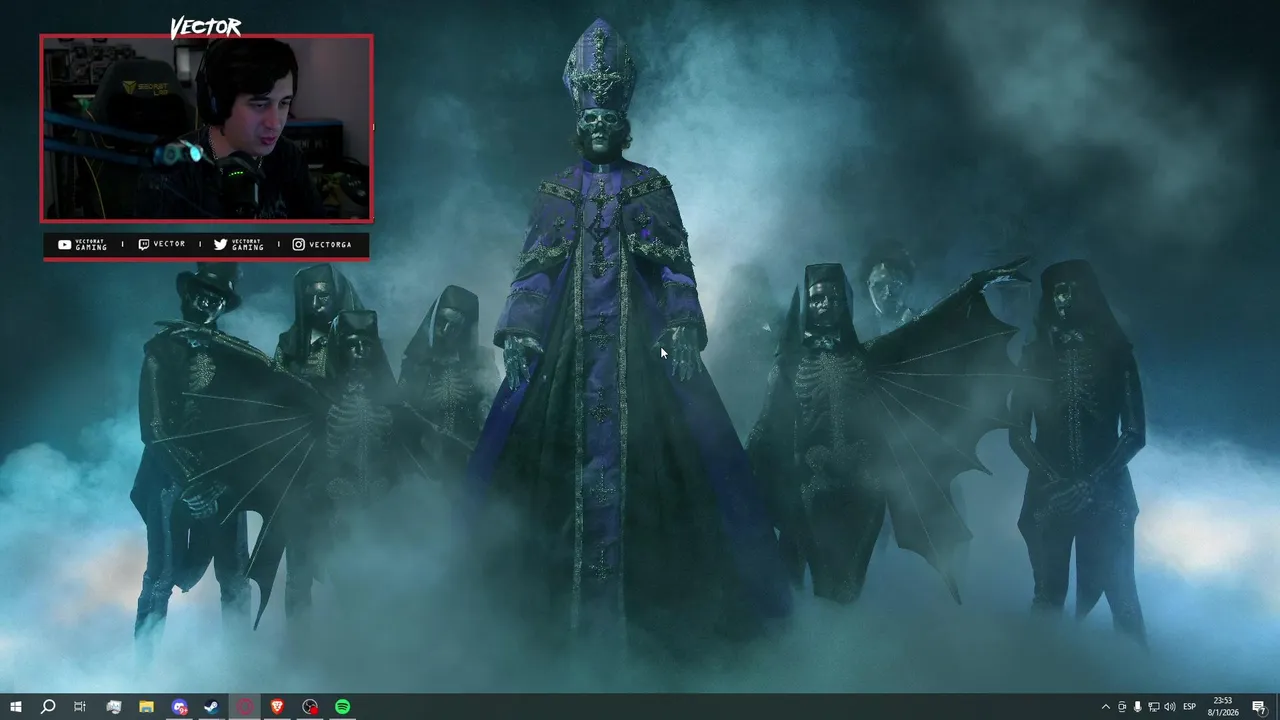Viewport: 1280px width, 720px height.
Task: Open the notification center with 7 alerts
Action: [x=1259, y=707]
